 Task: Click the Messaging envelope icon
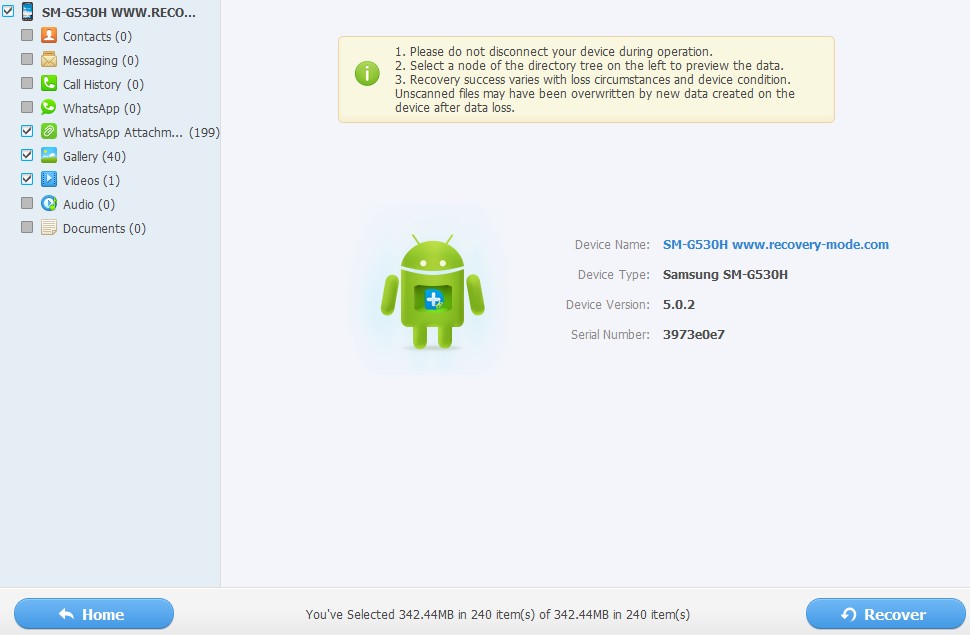click(49, 59)
